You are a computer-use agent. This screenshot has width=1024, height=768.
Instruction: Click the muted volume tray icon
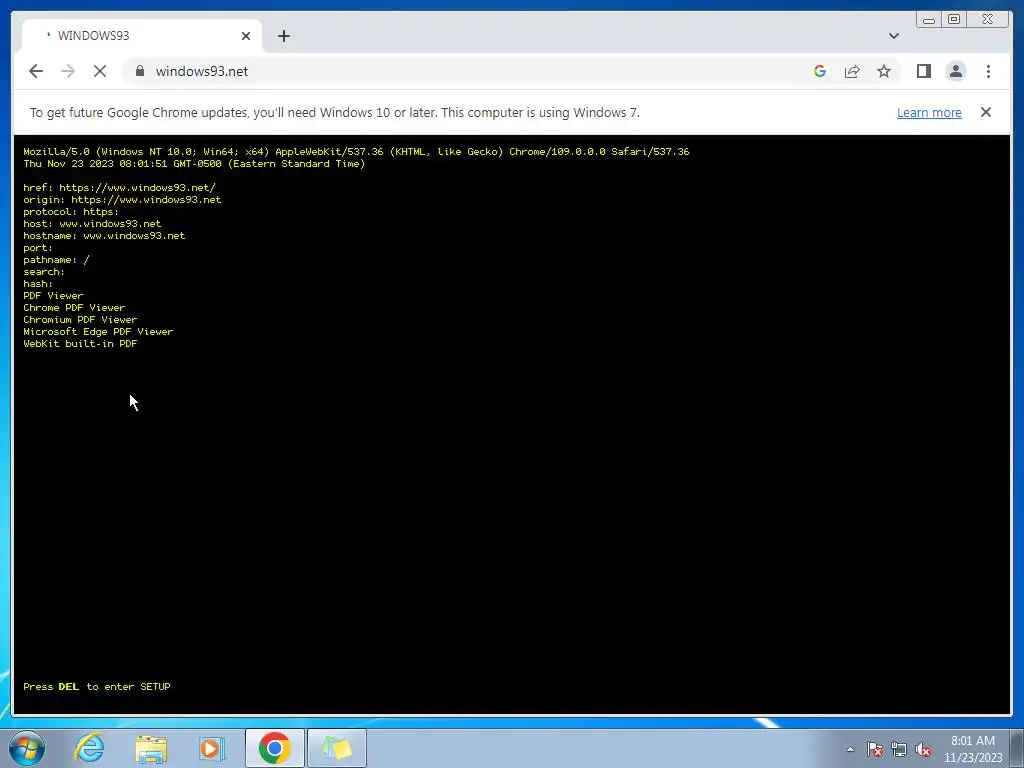(923, 749)
